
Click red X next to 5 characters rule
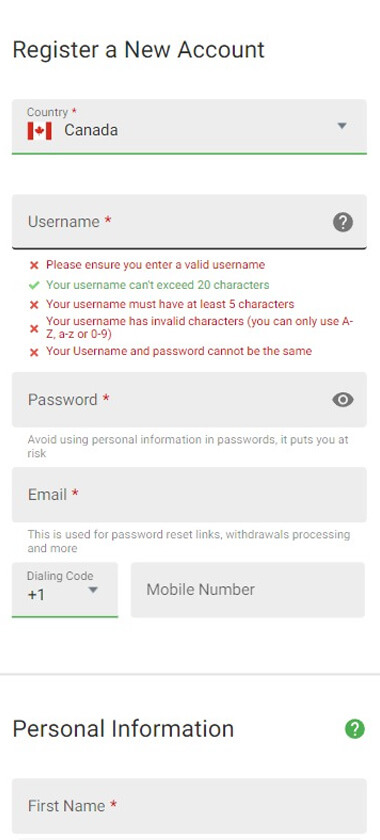coord(34,305)
